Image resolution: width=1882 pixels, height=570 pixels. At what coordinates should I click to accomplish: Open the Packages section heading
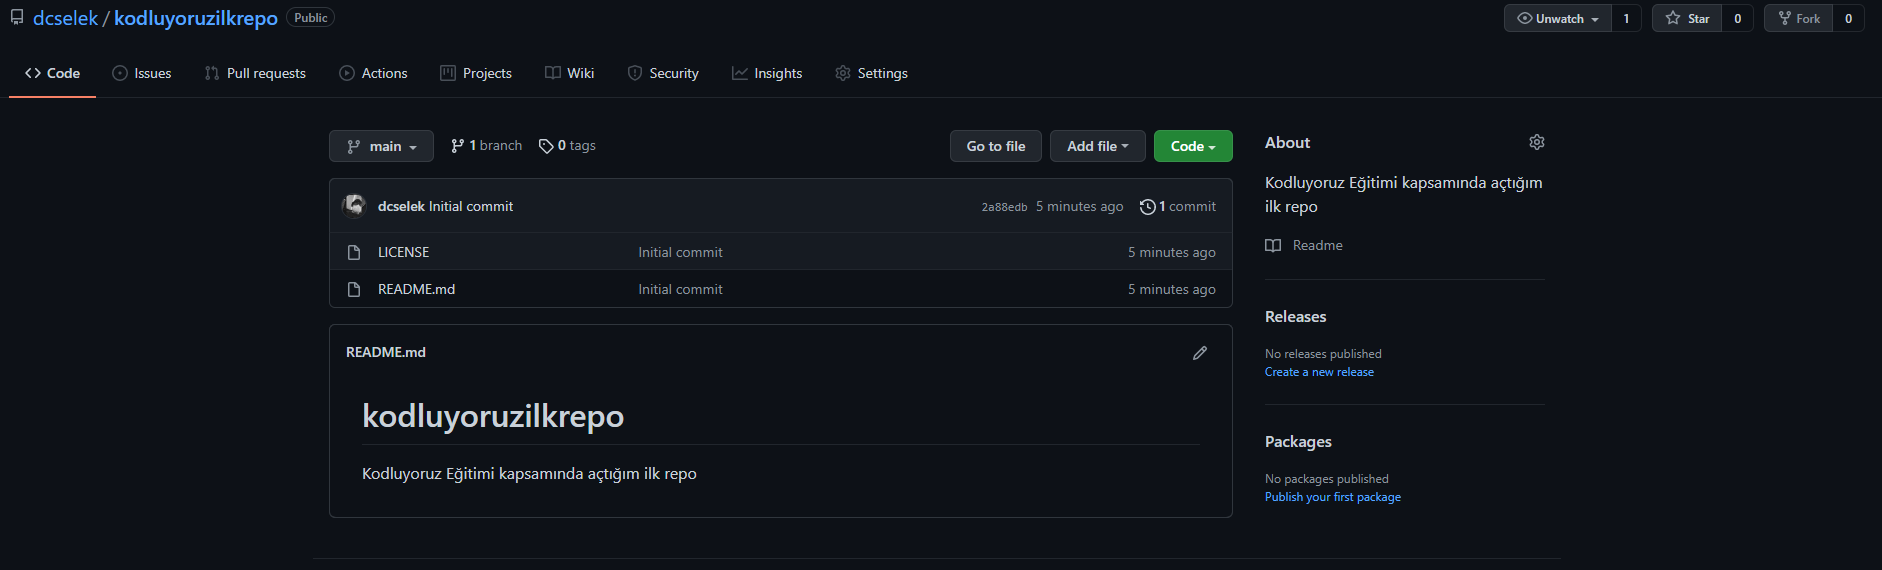(x=1298, y=441)
